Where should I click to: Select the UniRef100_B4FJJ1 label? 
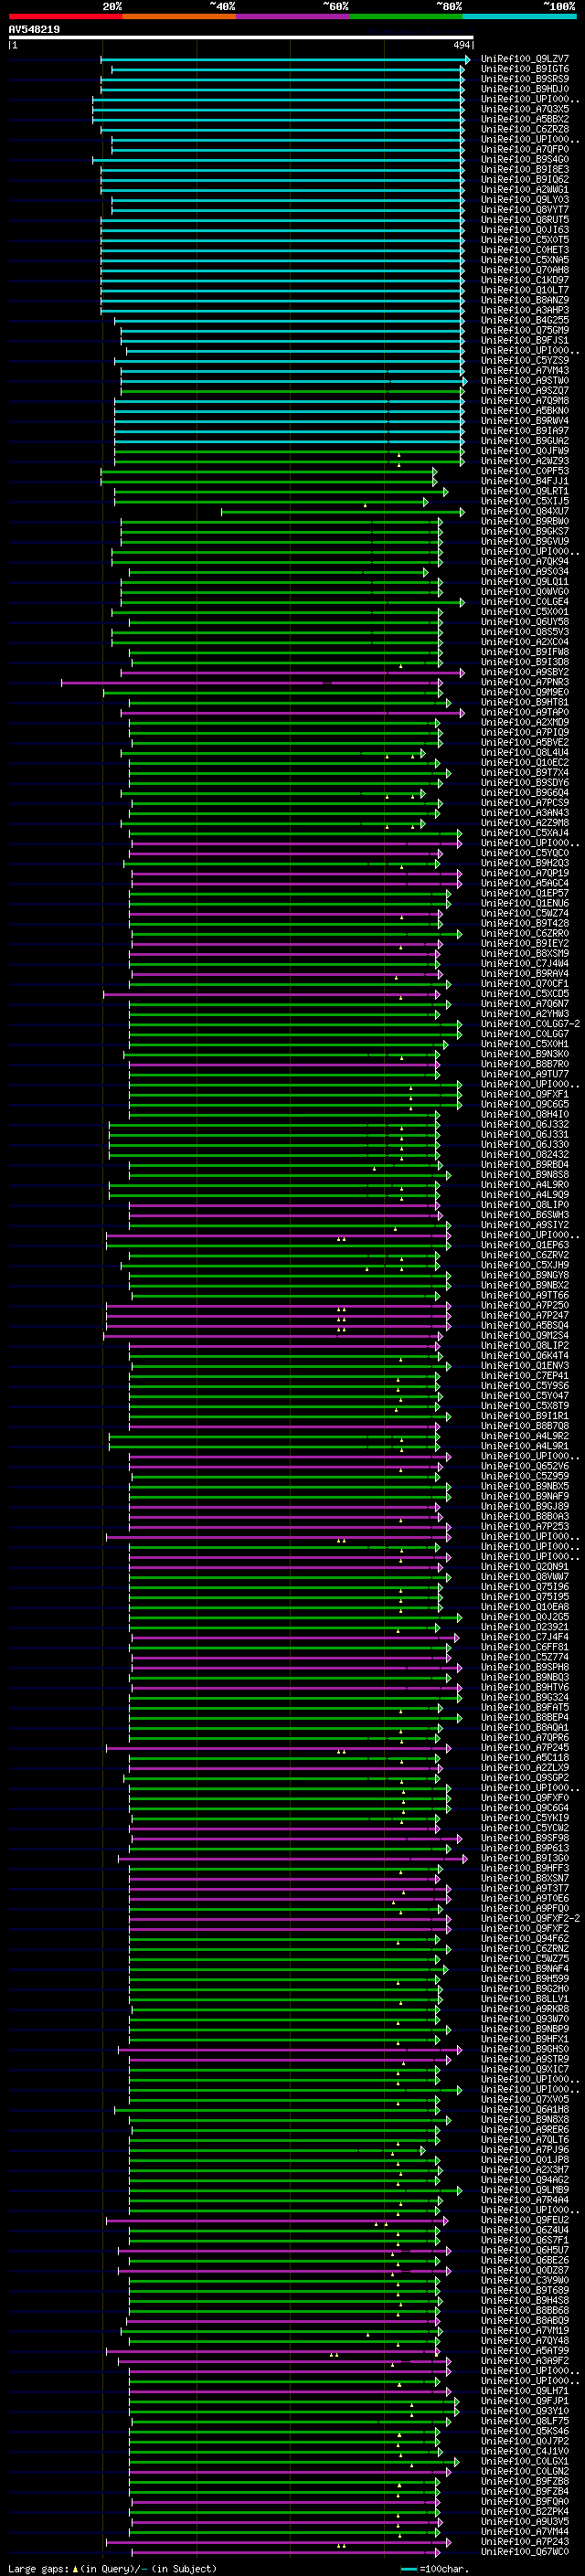pyautogui.click(x=525, y=481)
